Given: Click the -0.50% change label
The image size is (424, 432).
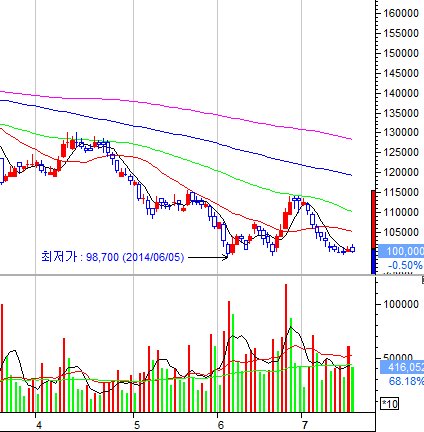Looking at the screenshot, I should click(x=405, y=265).
